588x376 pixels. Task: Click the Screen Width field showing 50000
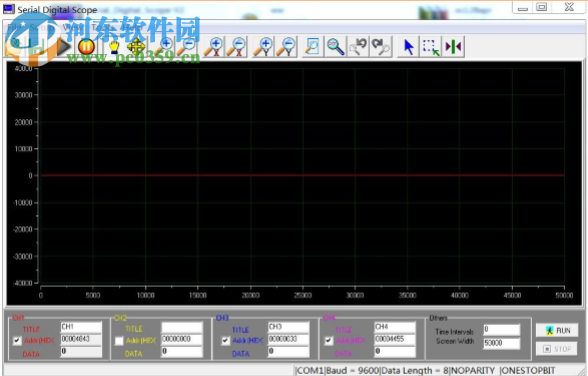click(501, 343)
